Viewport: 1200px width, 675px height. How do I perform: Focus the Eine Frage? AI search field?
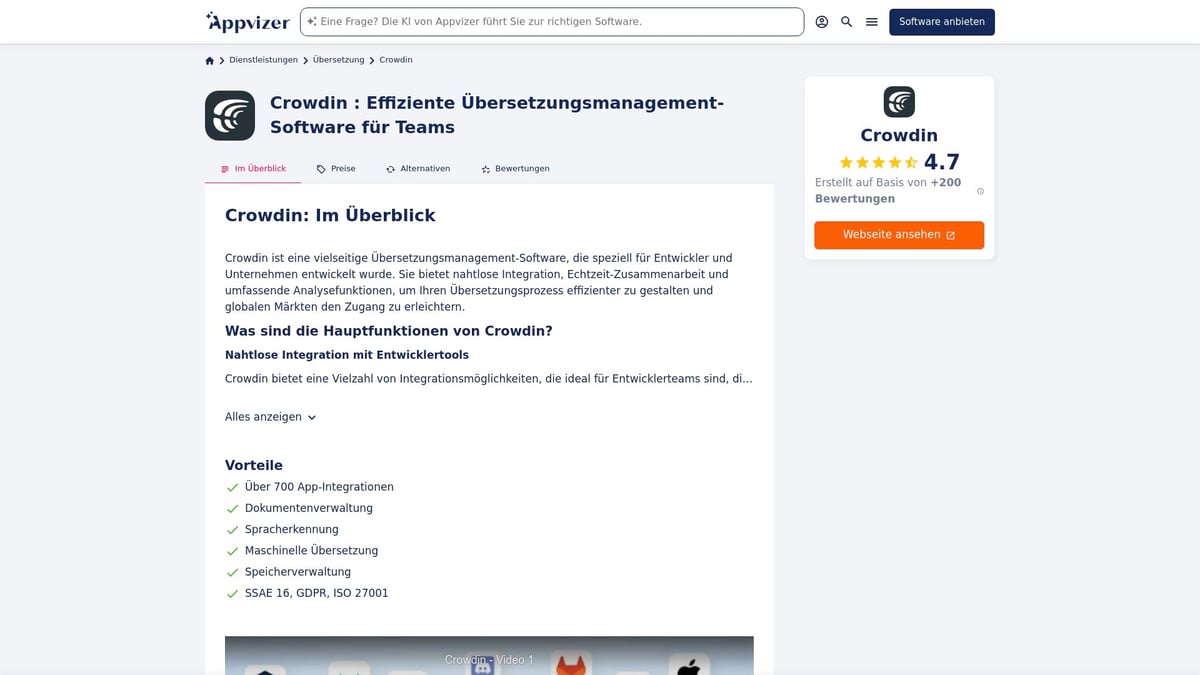click(x=552, y=21)
